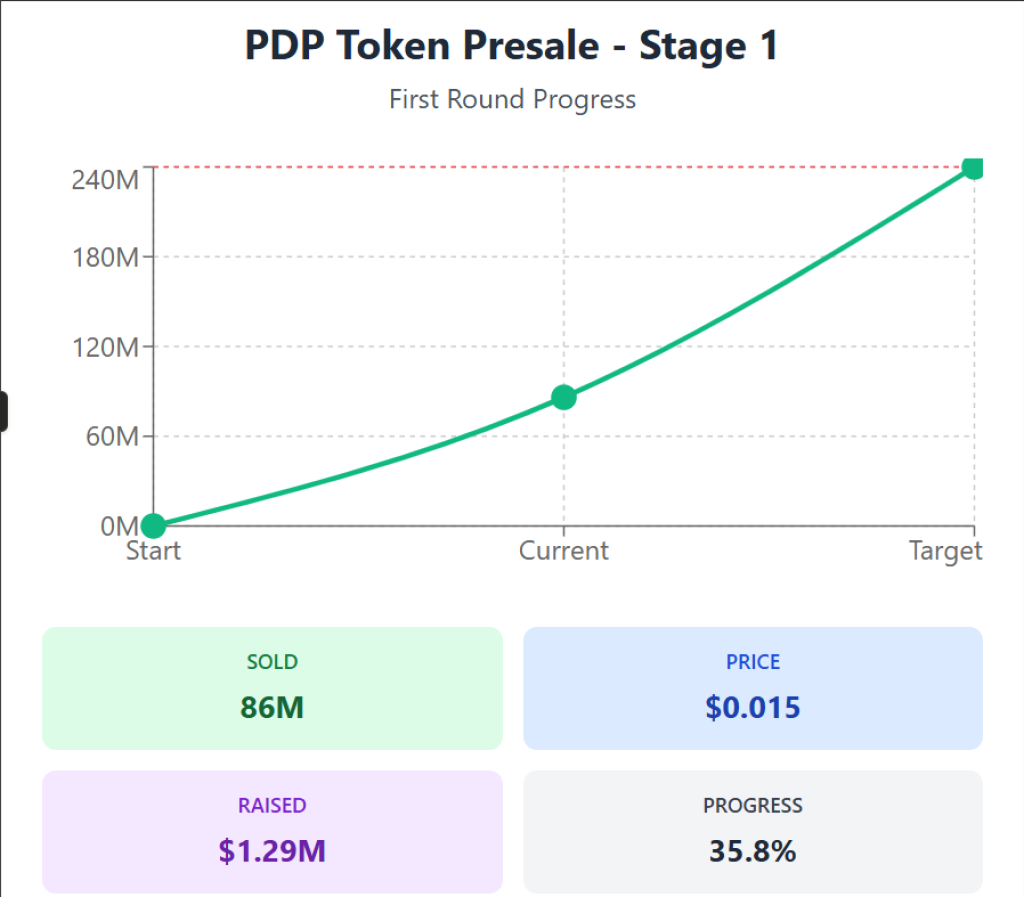Select the PRICE stat card
The image size is (1024, 897).
point(753,688)
